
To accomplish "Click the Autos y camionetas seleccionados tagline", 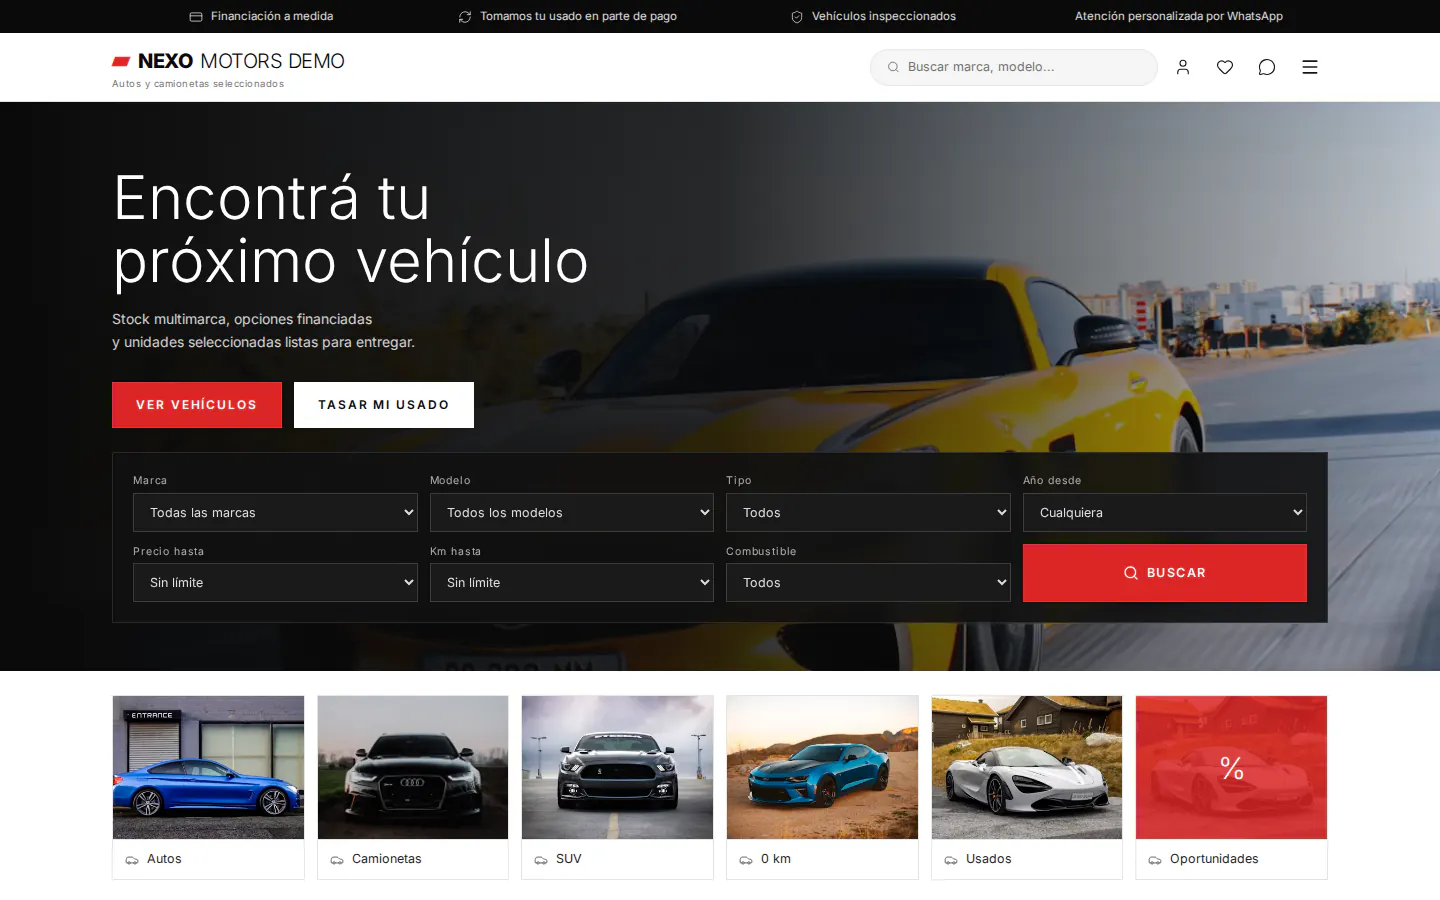I will [198, 84].
